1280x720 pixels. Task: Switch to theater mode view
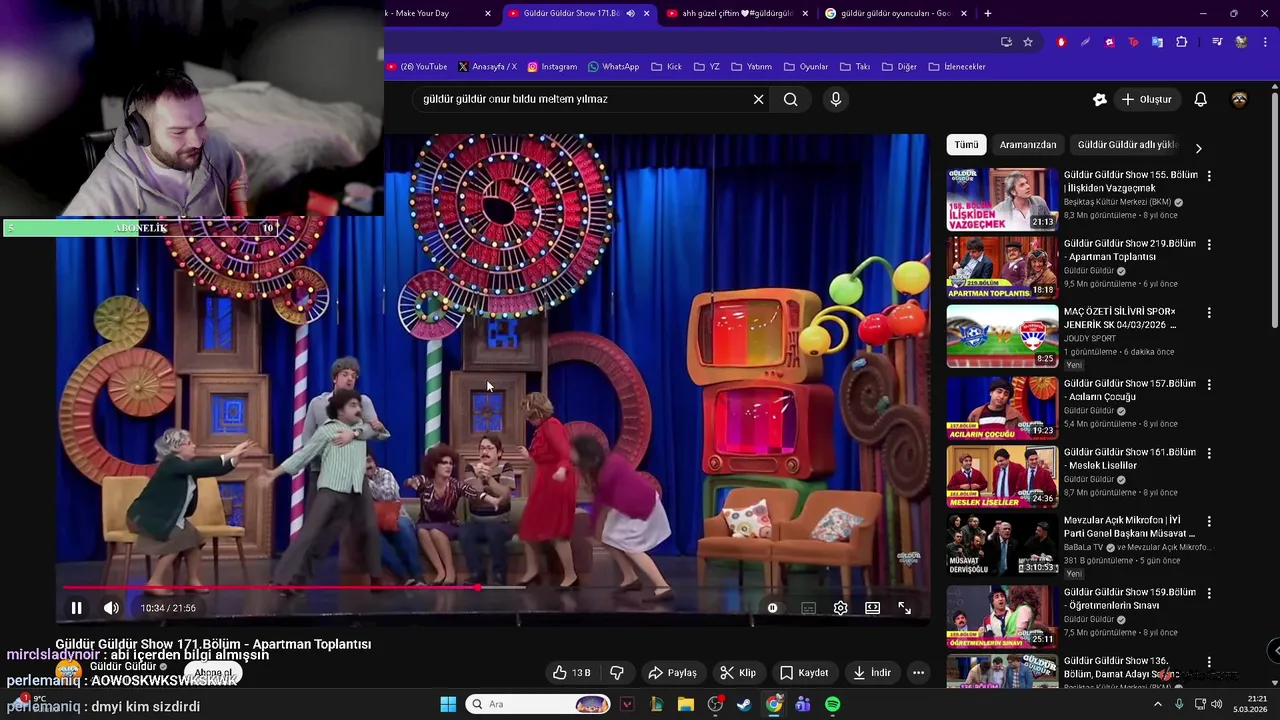click(873, 608)
